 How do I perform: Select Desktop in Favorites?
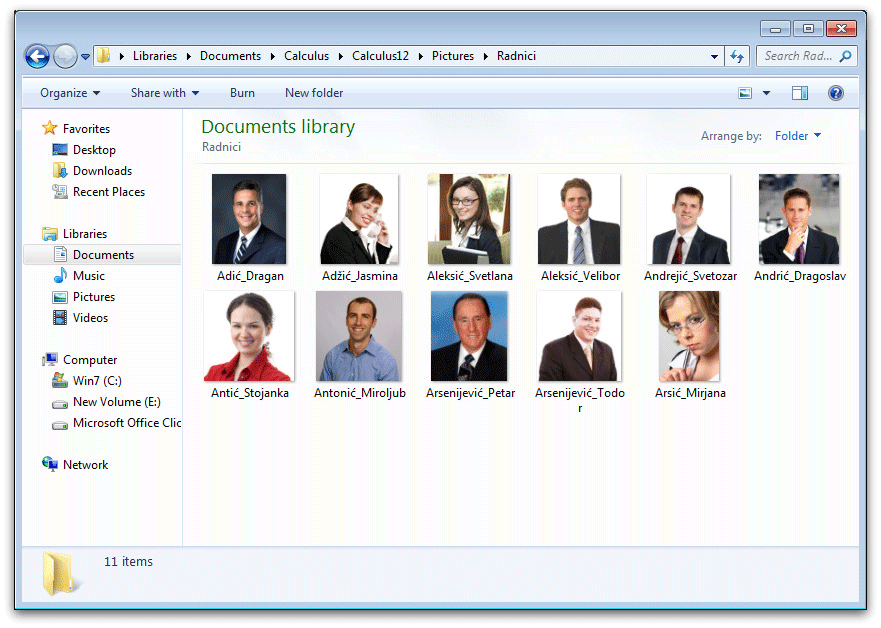tap(94, 150)
